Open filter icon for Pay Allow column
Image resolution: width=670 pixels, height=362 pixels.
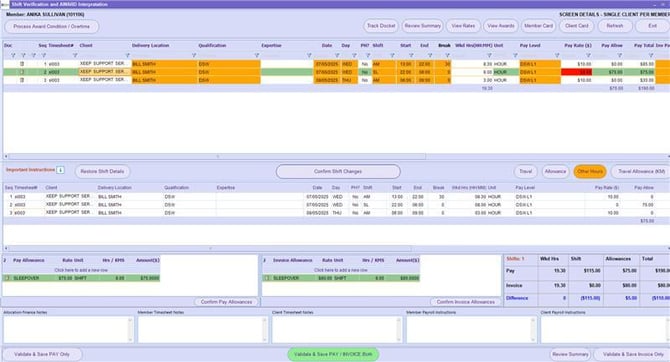[620, 56]
